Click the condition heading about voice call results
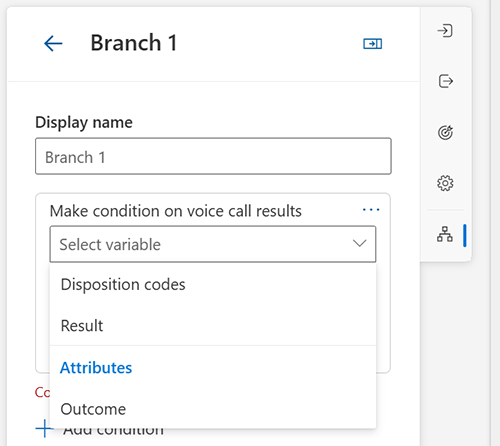Image resolution: width=500 pixels, height=446 pixels. (176, 211)
